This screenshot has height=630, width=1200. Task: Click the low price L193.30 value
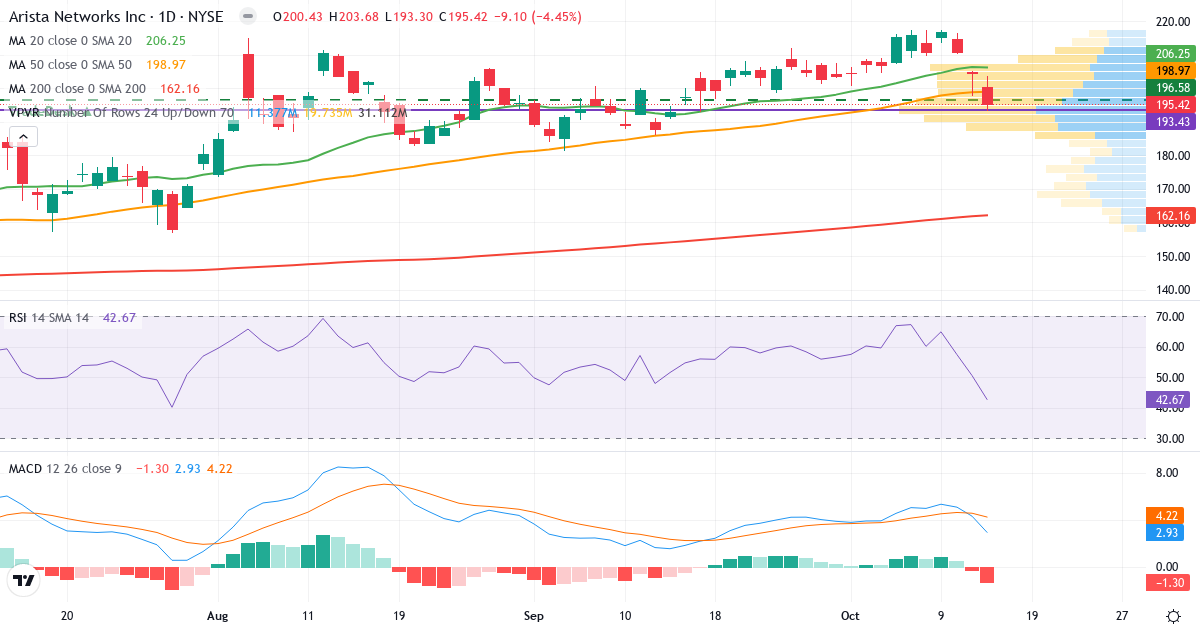tap(411, 17)
